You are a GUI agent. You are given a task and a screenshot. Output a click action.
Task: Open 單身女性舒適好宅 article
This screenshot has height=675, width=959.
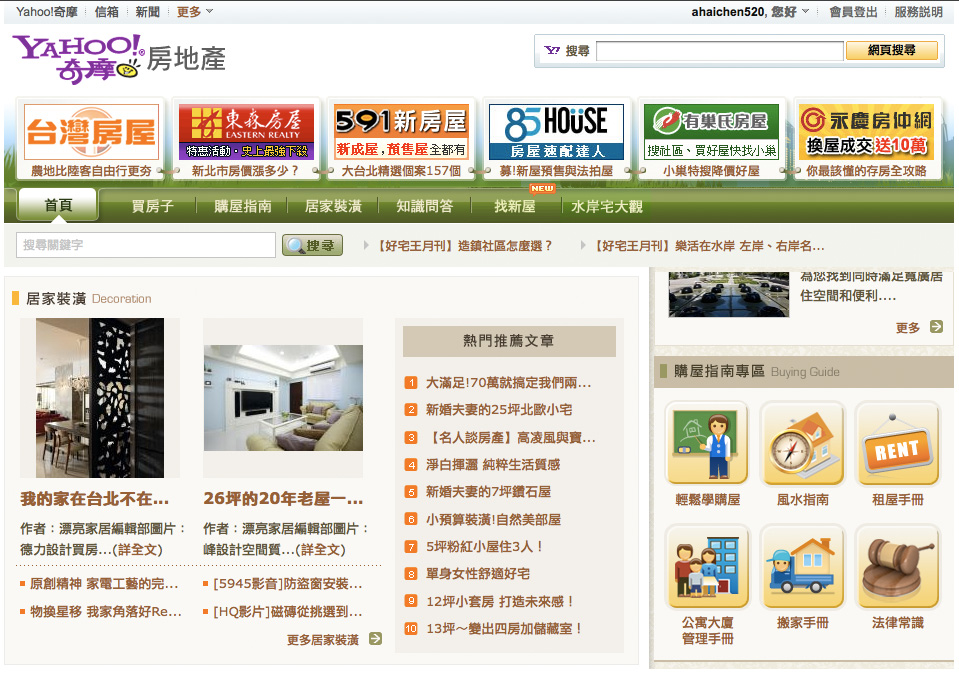point(478,574)
